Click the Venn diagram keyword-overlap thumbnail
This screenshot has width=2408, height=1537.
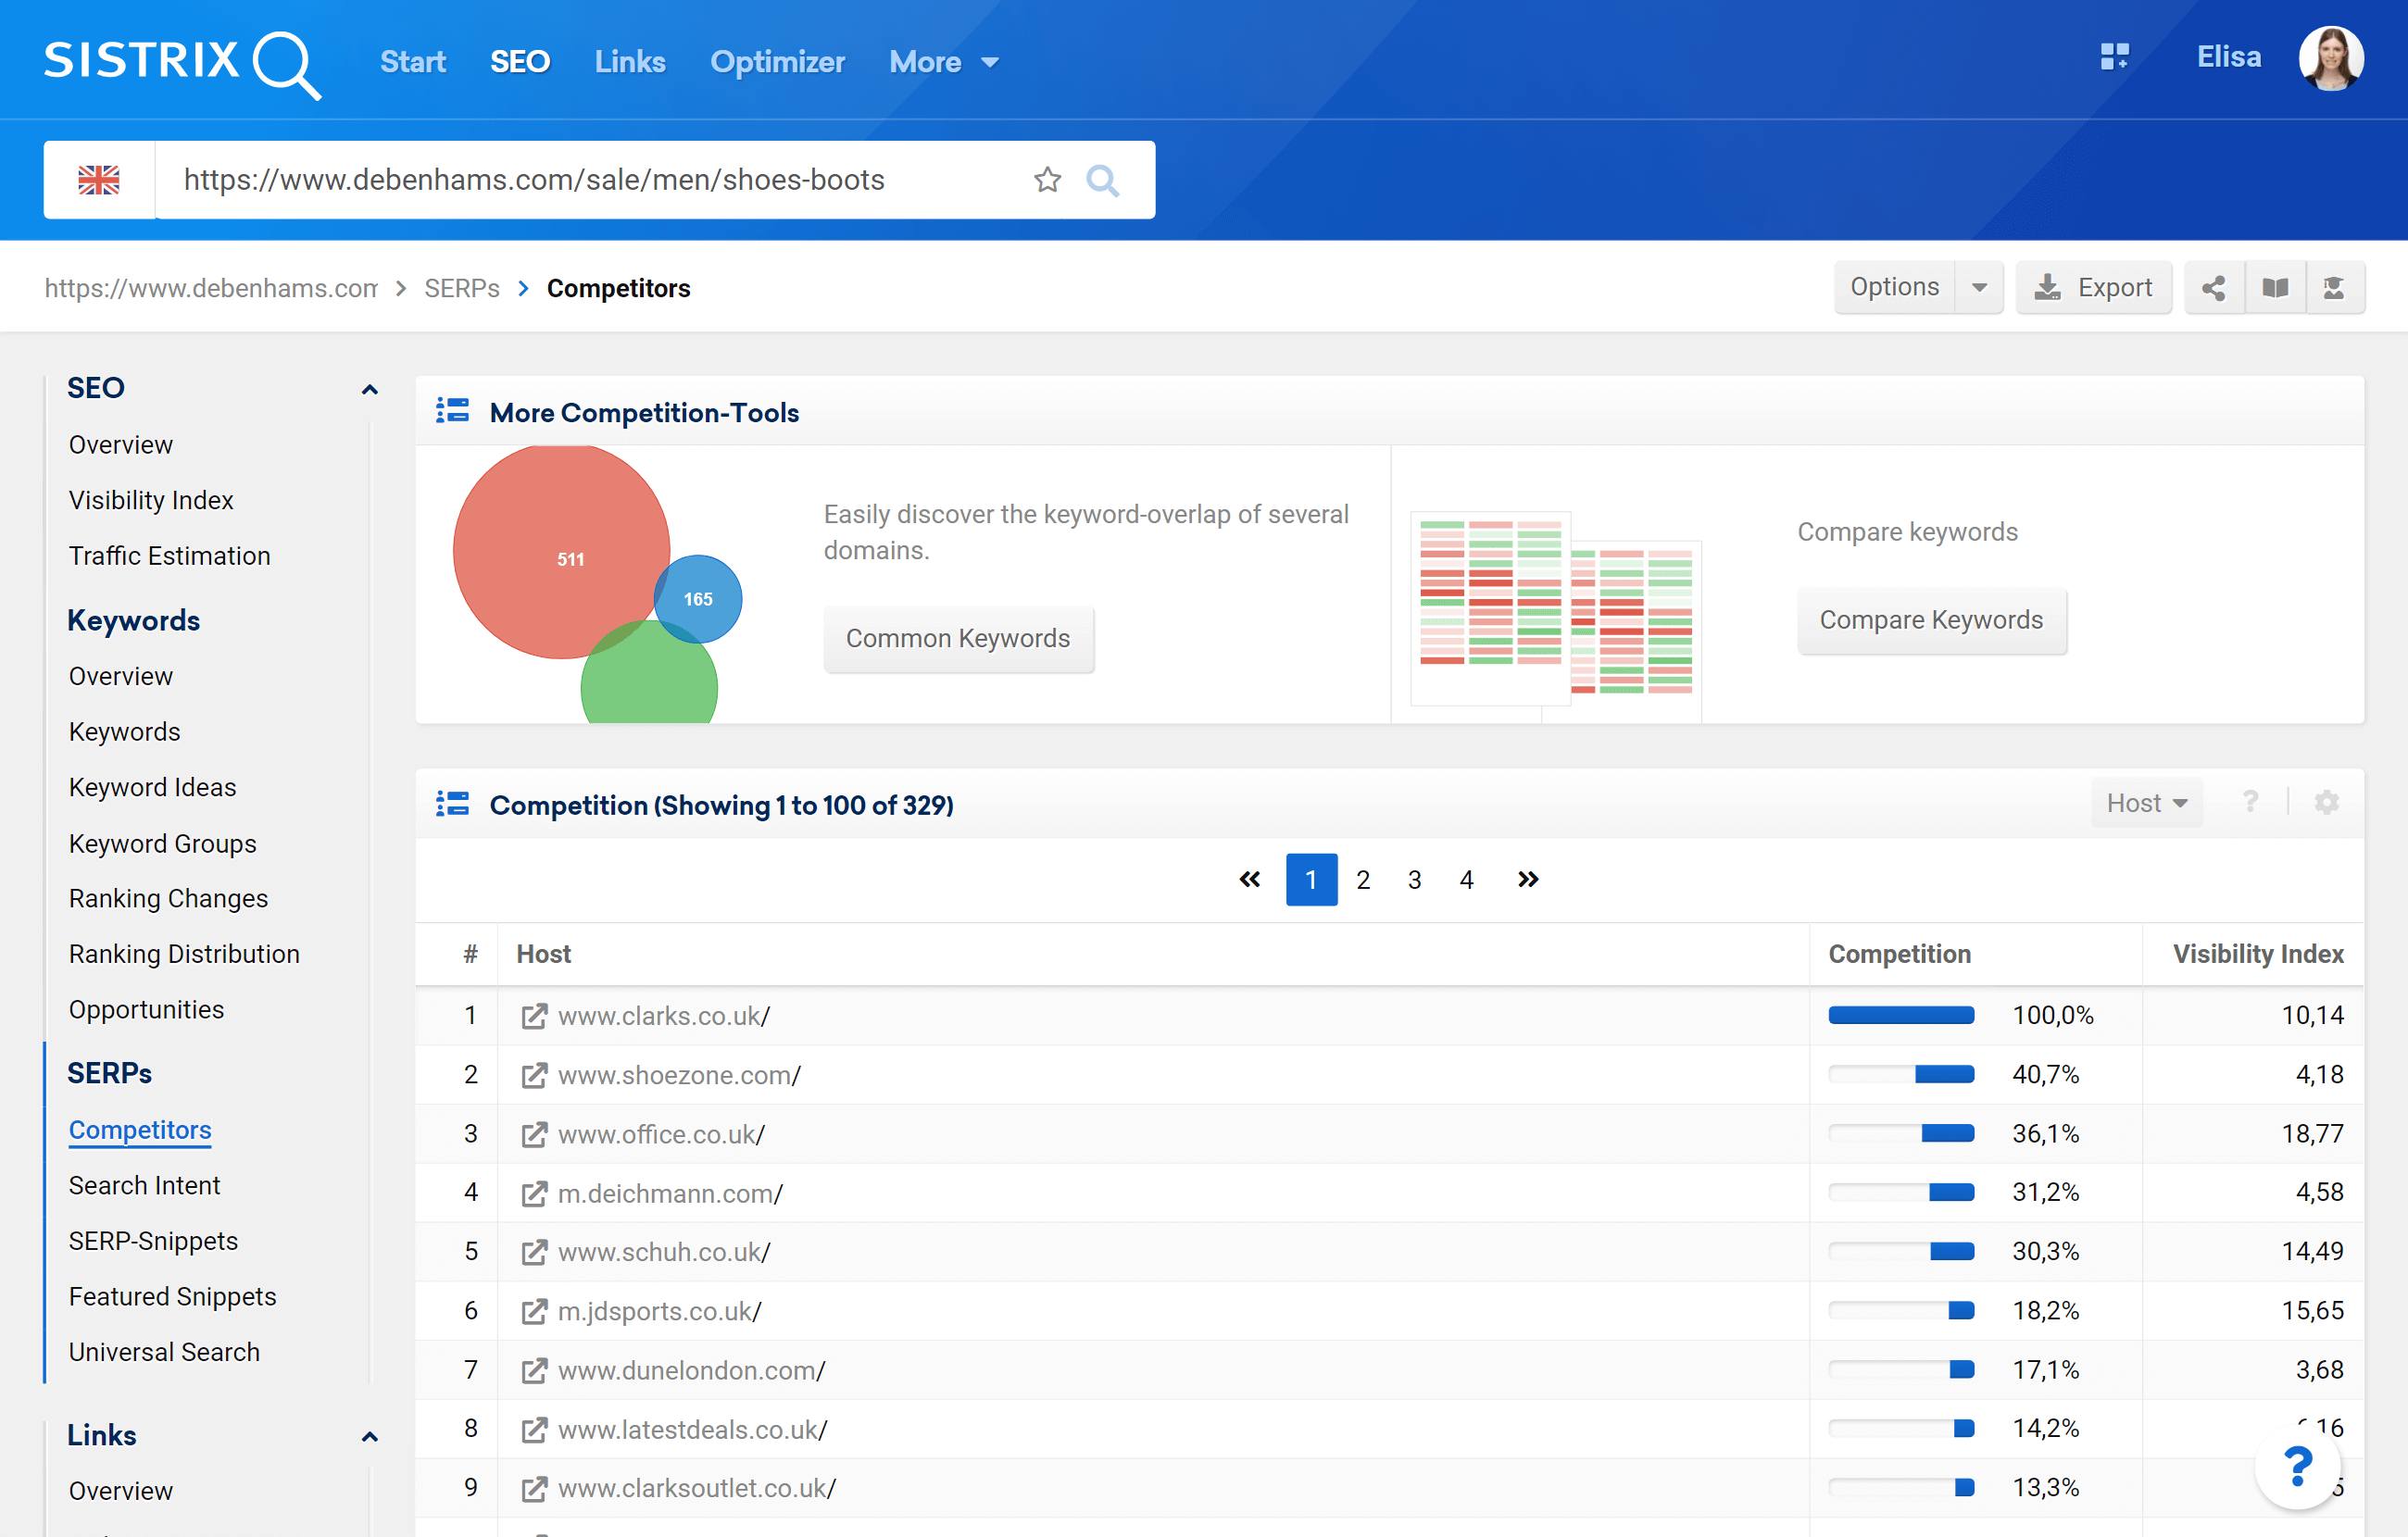(598, 584)
